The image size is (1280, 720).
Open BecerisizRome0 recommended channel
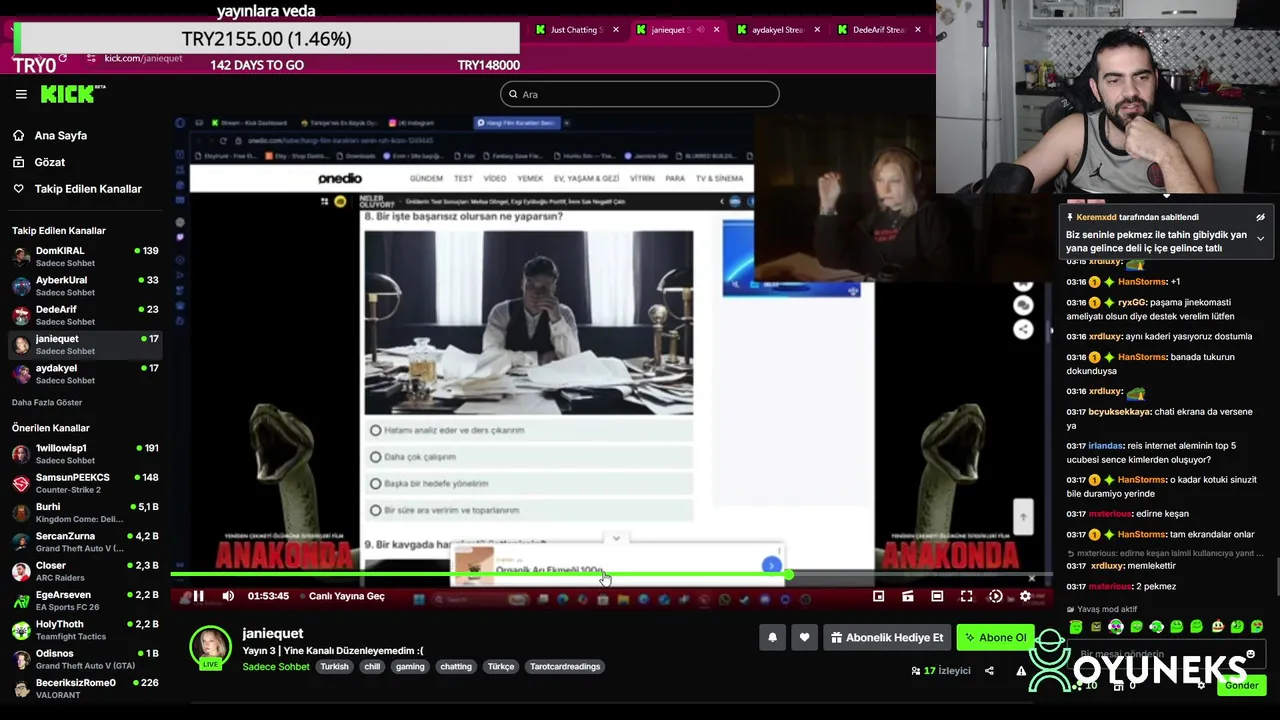[x=85, y=688]
